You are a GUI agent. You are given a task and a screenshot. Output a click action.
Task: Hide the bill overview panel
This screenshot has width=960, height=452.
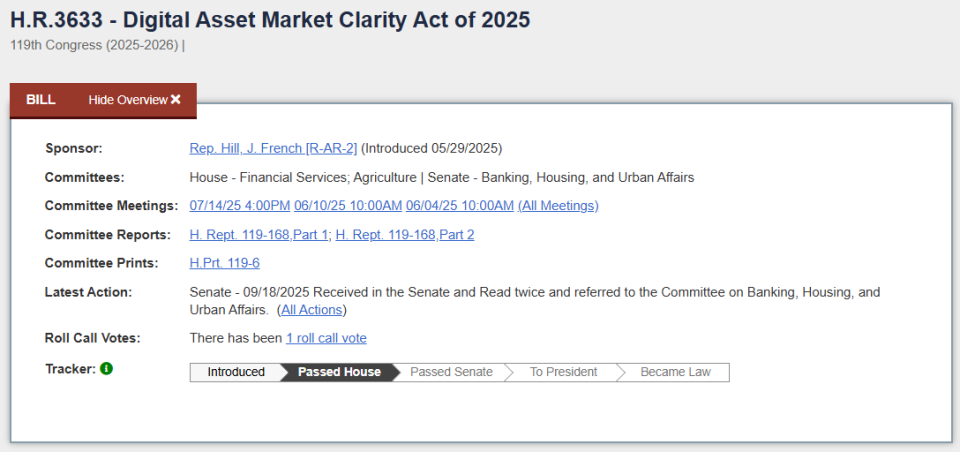coord(134,100)
